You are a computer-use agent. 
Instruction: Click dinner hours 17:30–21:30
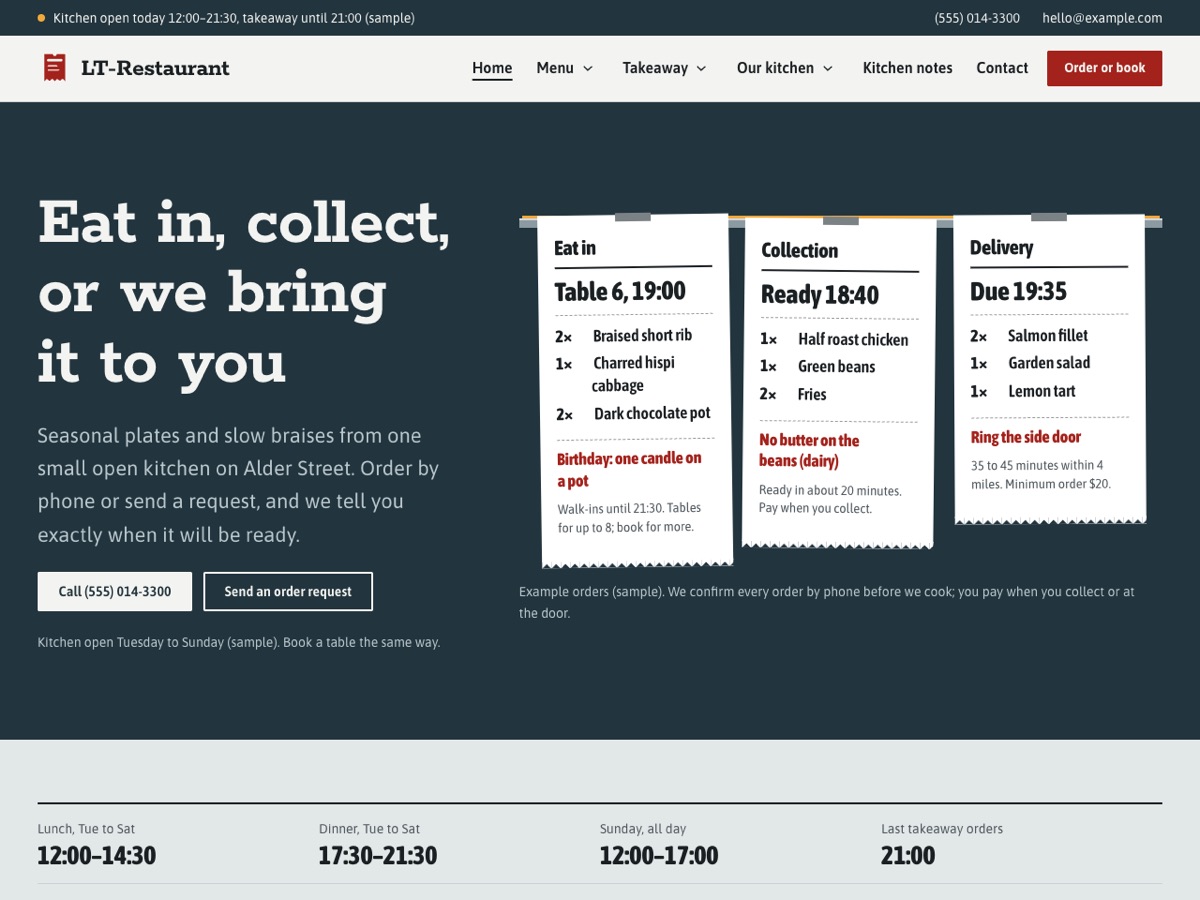point(378,856)
